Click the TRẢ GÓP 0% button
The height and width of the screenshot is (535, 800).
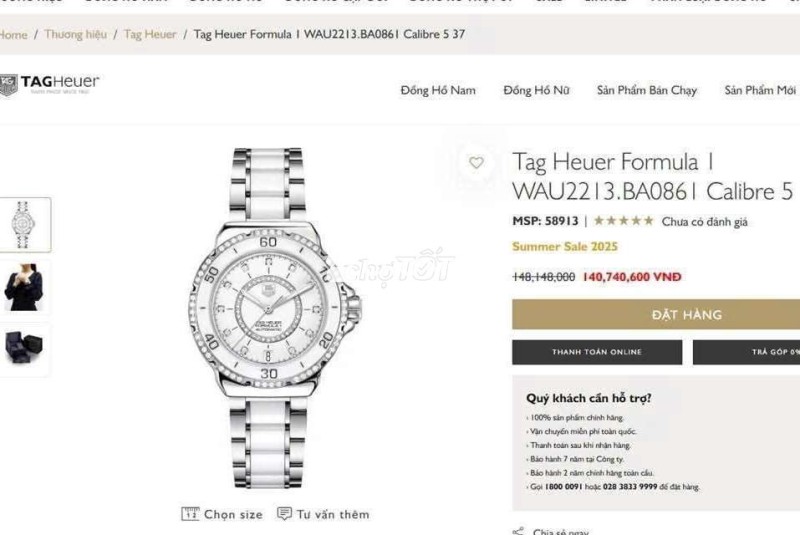(746, 352)
